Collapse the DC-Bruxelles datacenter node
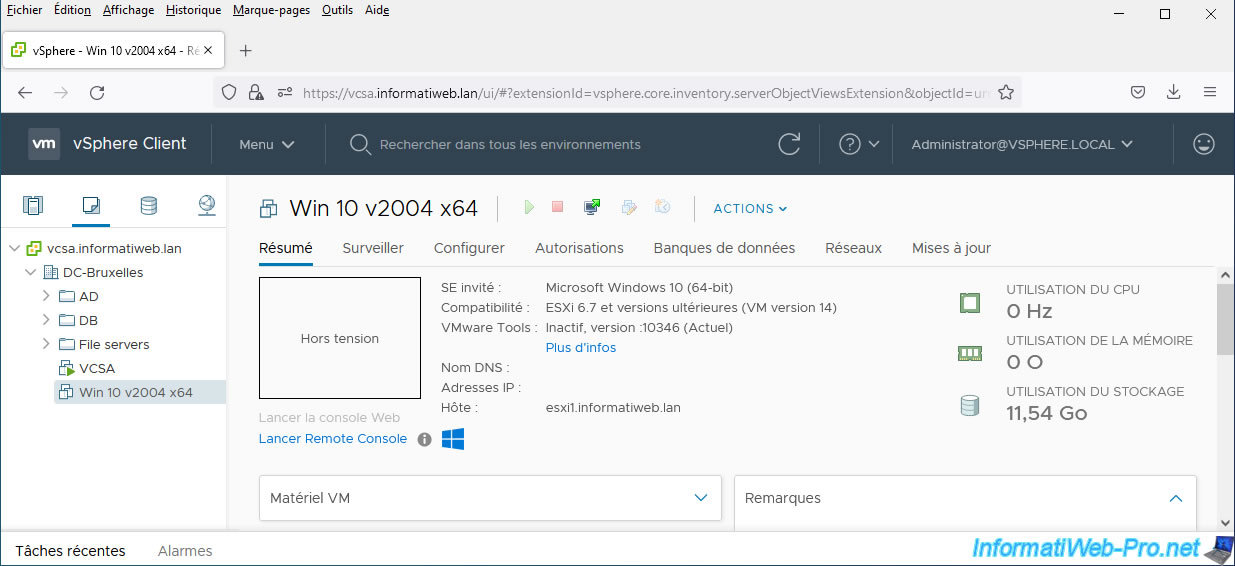Viewport: 1235px width, 566px height. tap(31, 272)
